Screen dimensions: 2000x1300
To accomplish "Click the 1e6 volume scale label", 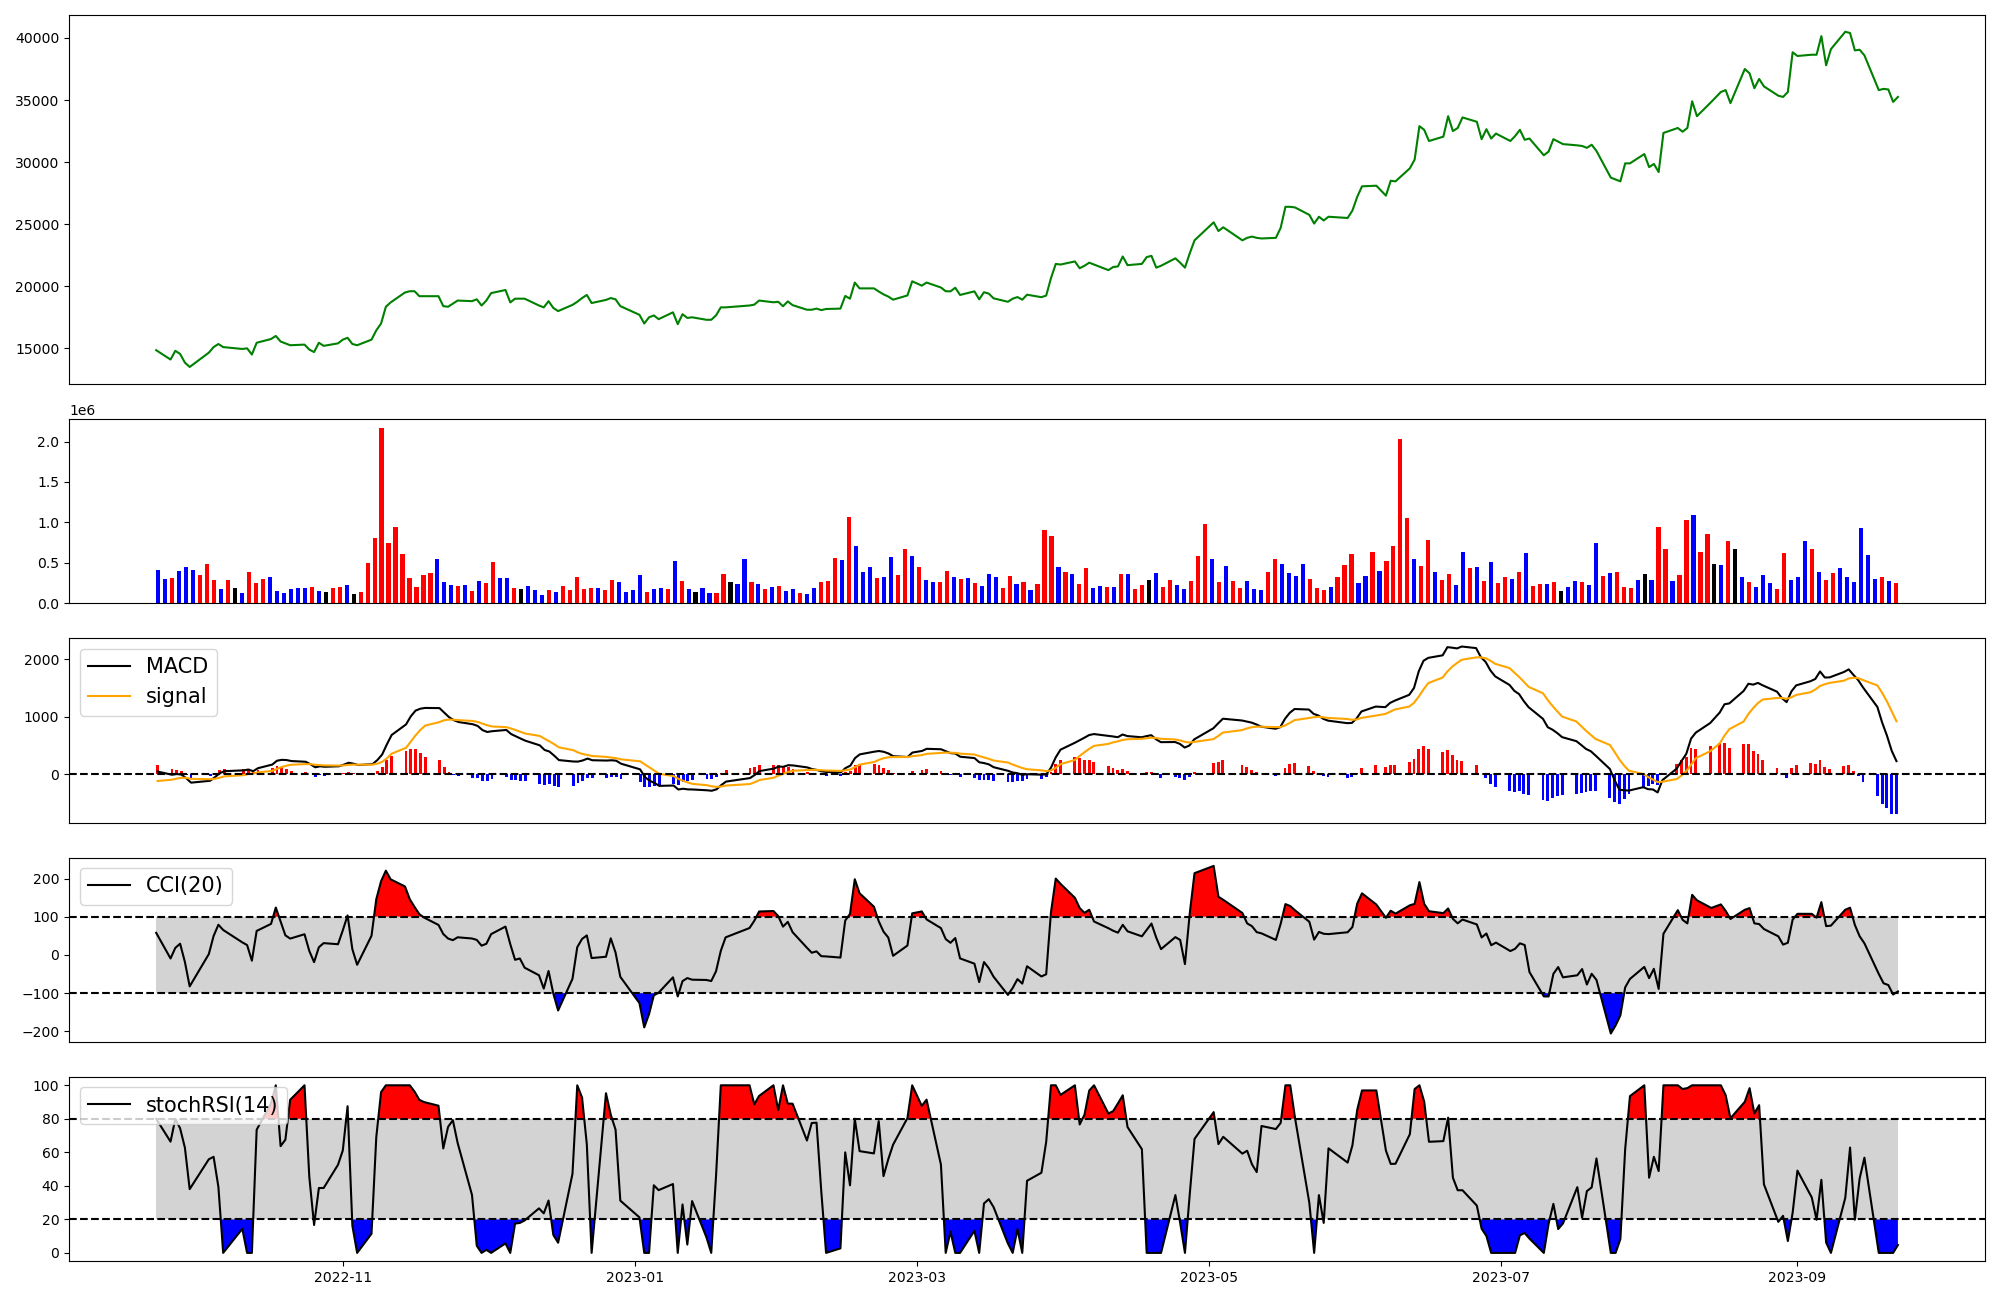I will click(82, 411).
